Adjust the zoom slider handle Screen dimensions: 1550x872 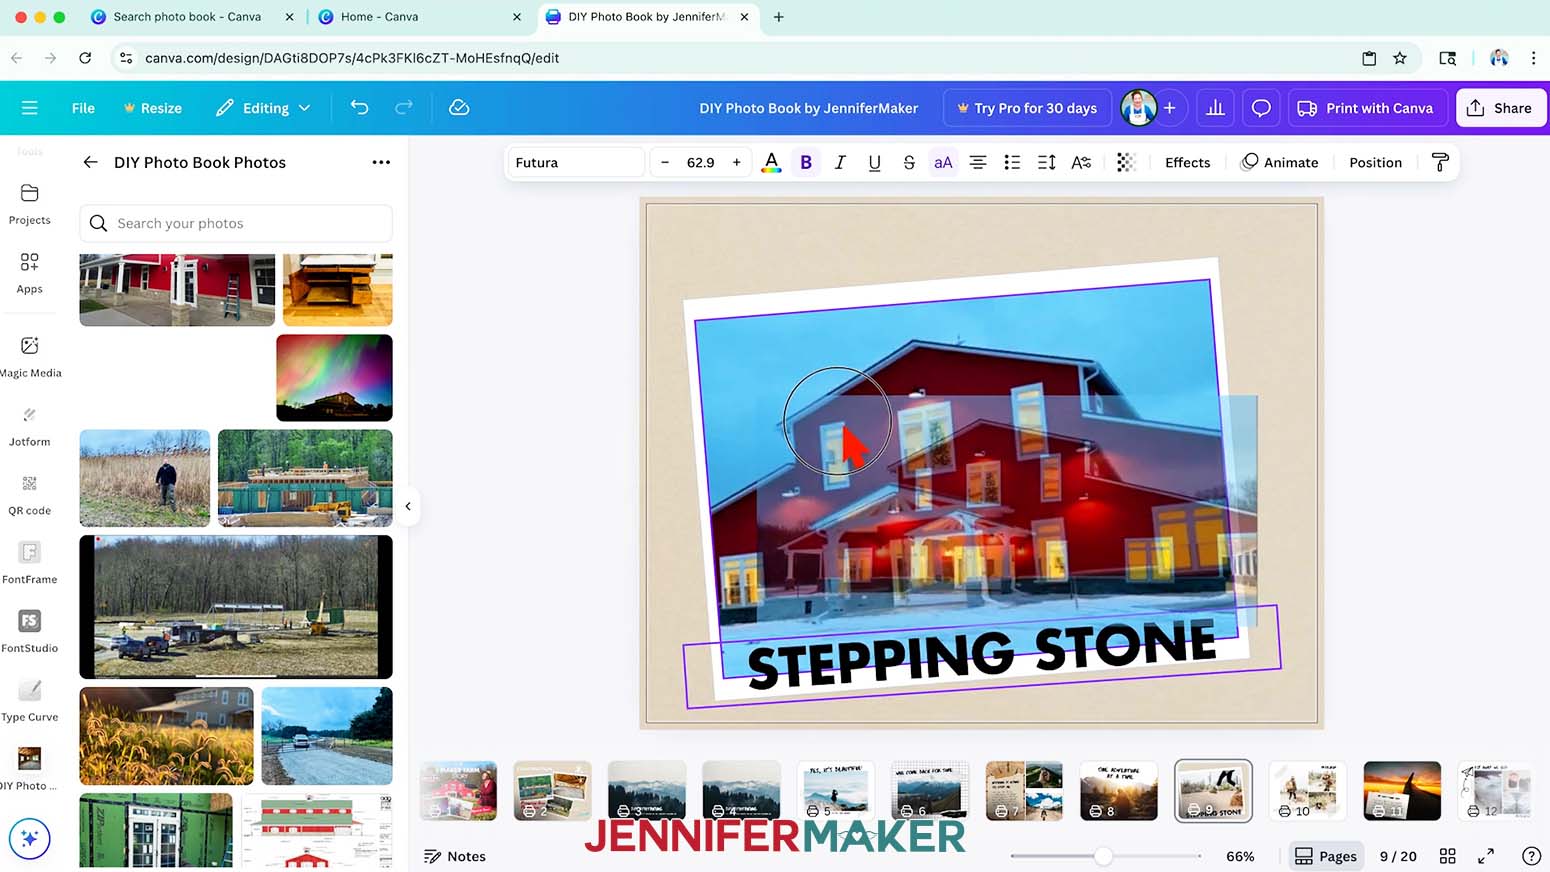(1103, 856)
